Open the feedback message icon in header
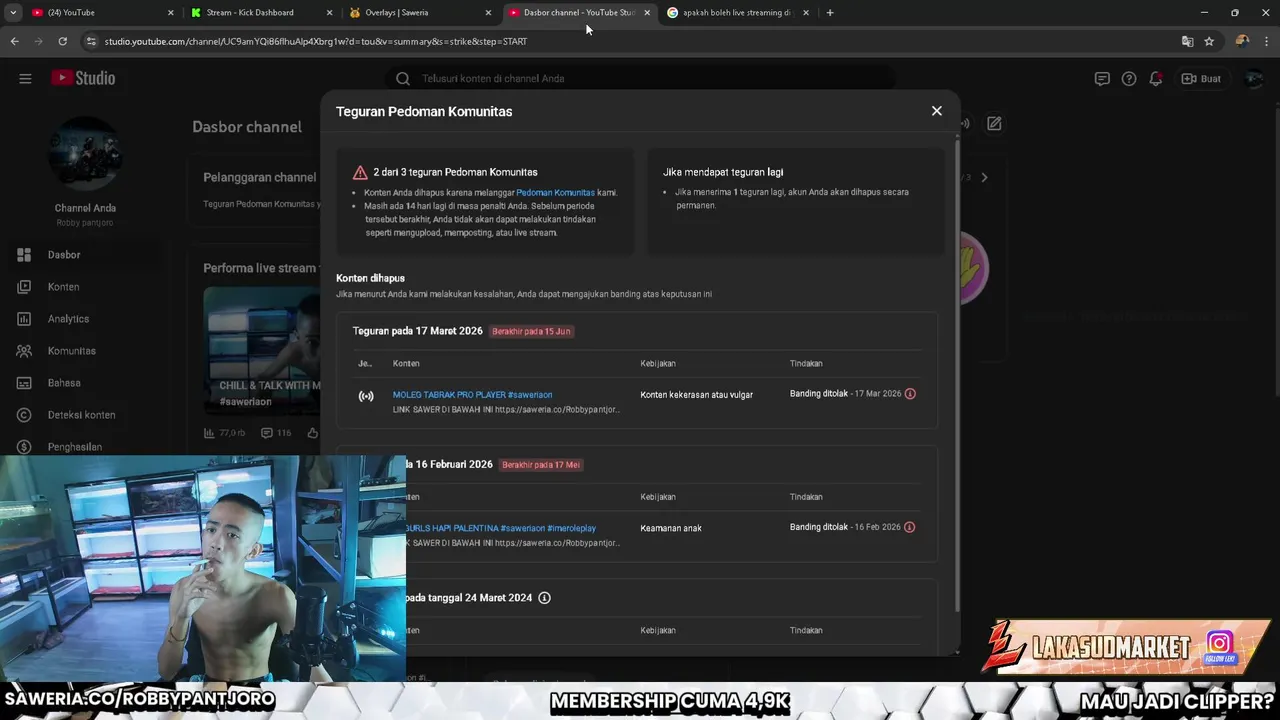1280x720 pixels. (1102, 79)
